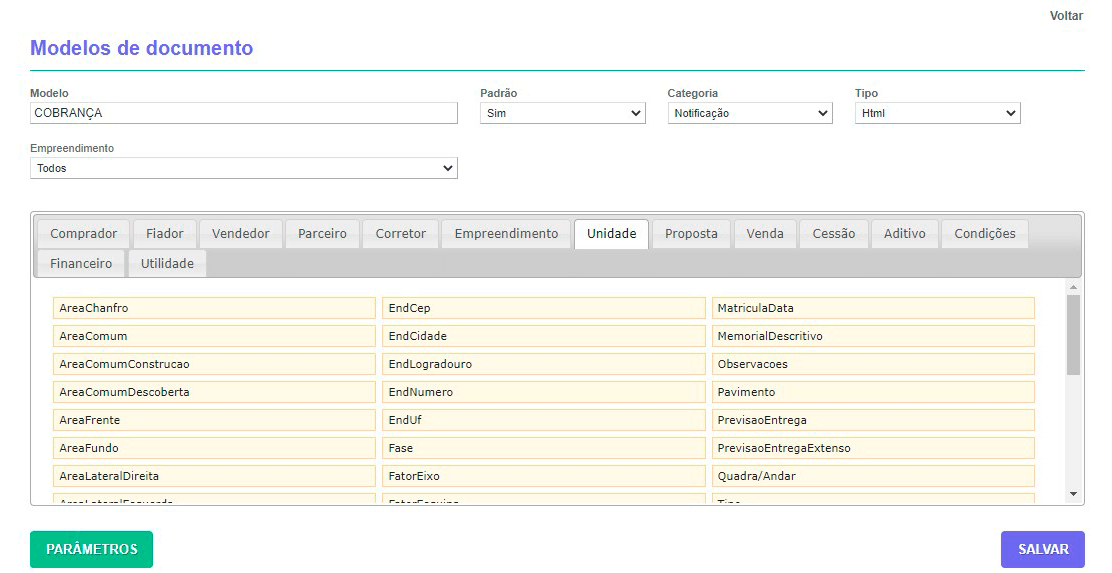Open the Vendedor tab
The image size is (1112, 573).
click(241, 234)
